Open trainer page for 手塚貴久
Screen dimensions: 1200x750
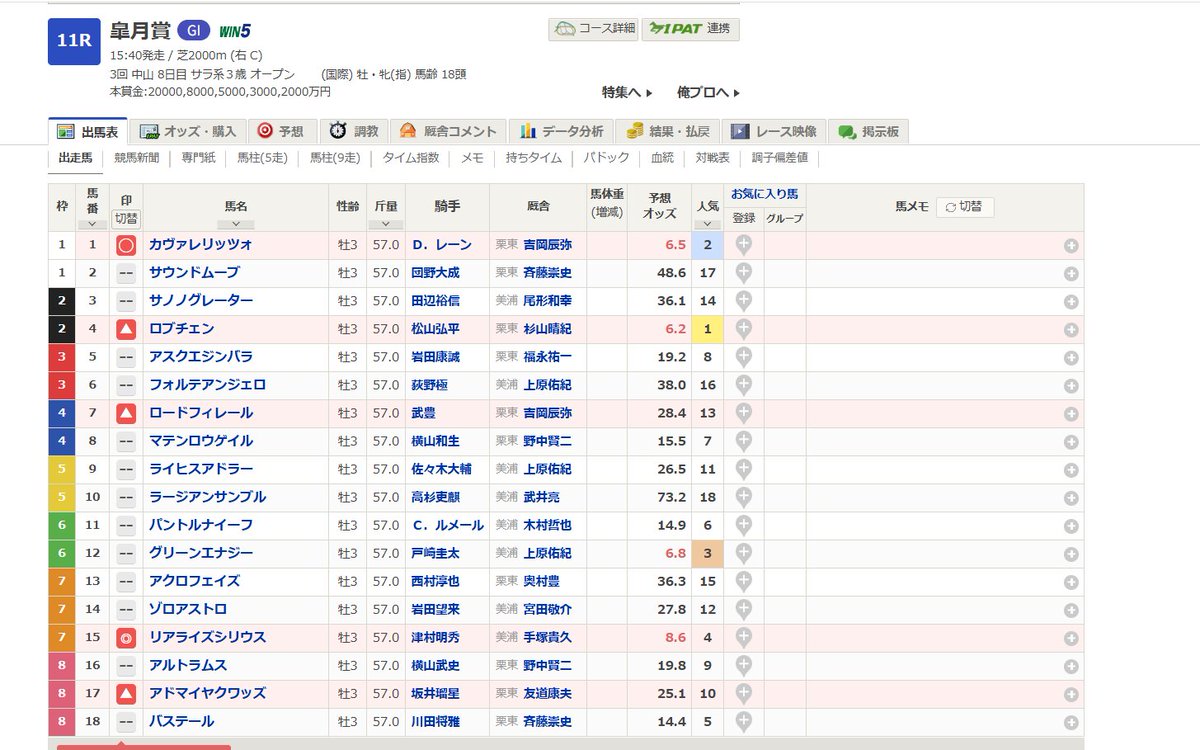[547, 637]
